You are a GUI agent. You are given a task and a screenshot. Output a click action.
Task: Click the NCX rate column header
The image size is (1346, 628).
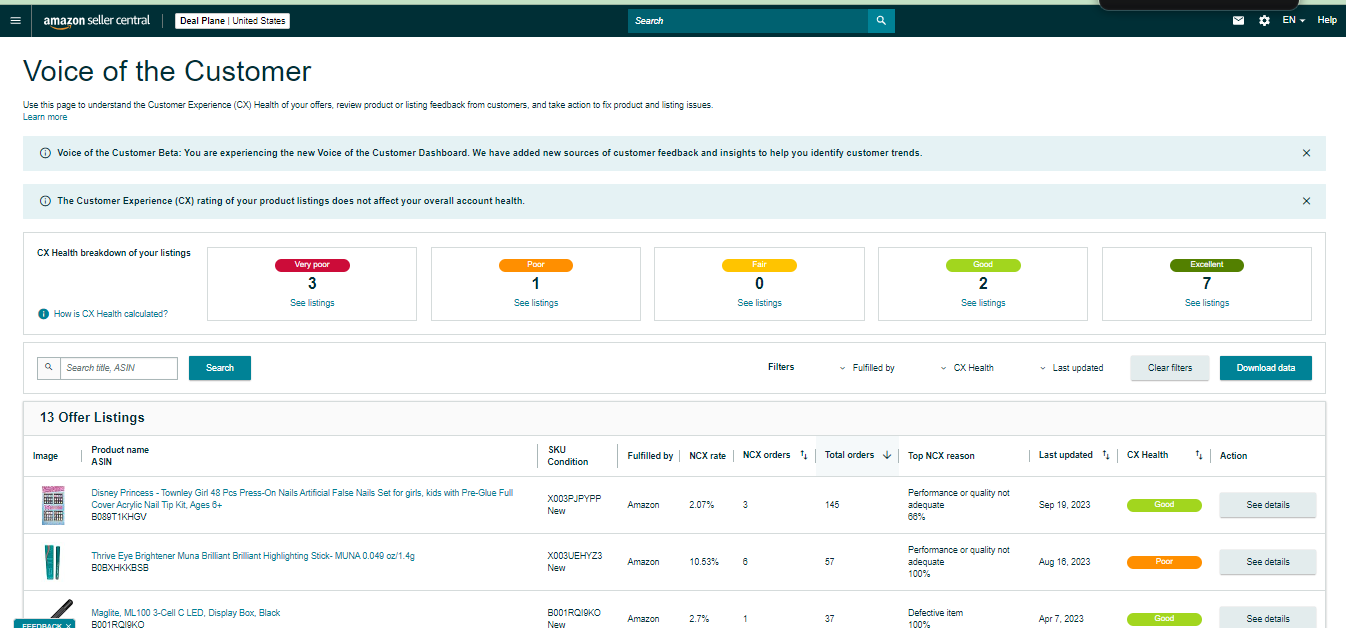707,455
